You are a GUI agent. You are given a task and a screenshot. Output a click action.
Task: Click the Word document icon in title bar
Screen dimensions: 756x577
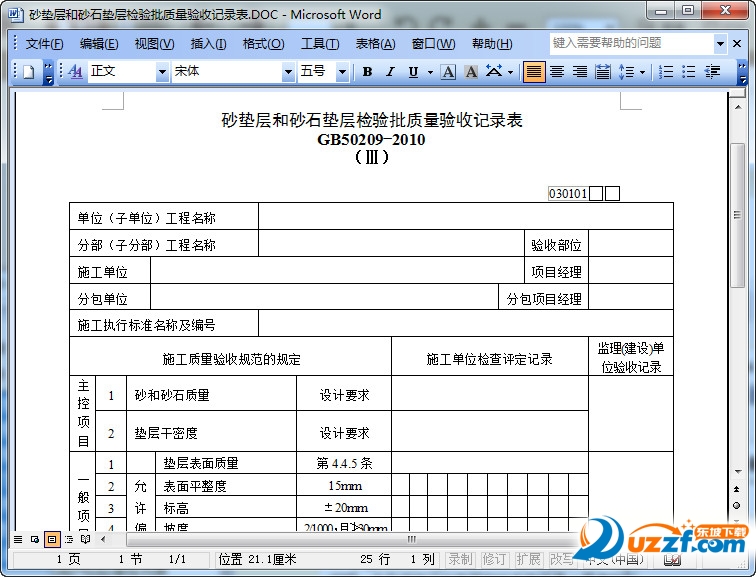pos(15,14)
